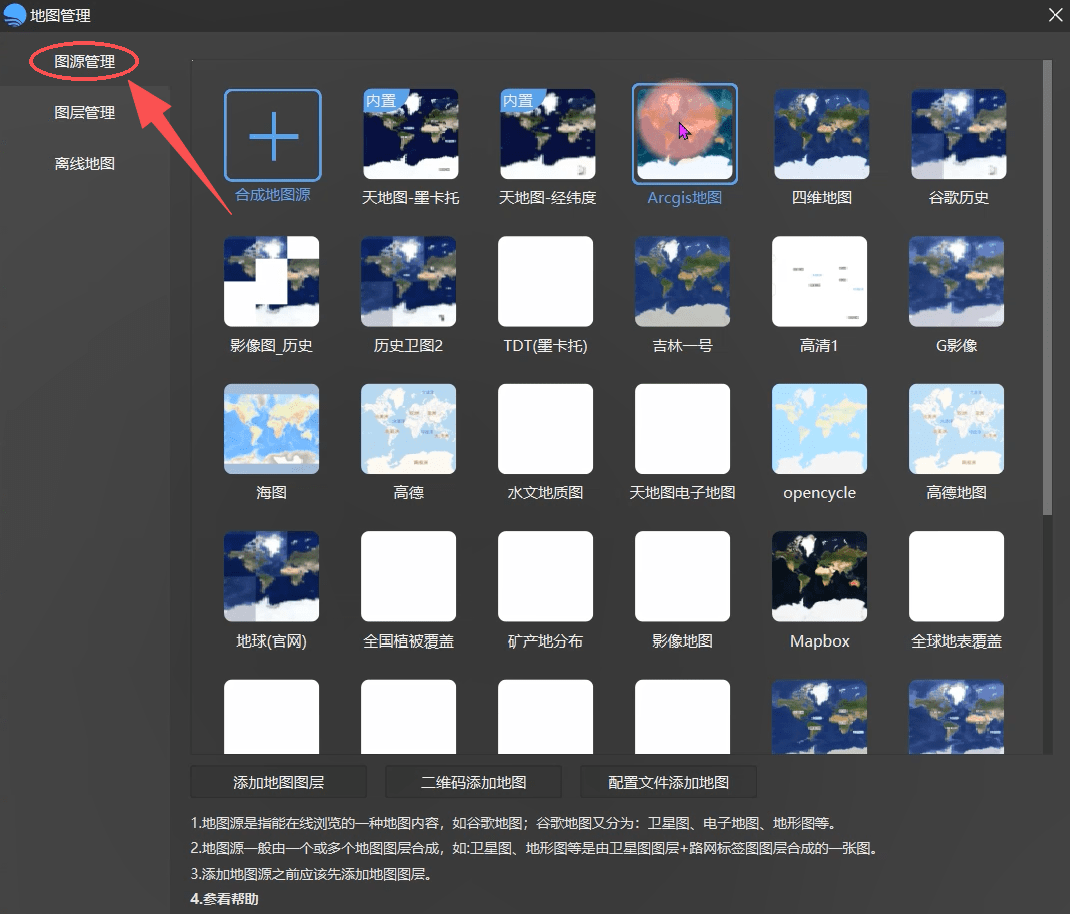Select the 水文地质图 map source
Screen dimensions: 1070x914
(545, 429)
